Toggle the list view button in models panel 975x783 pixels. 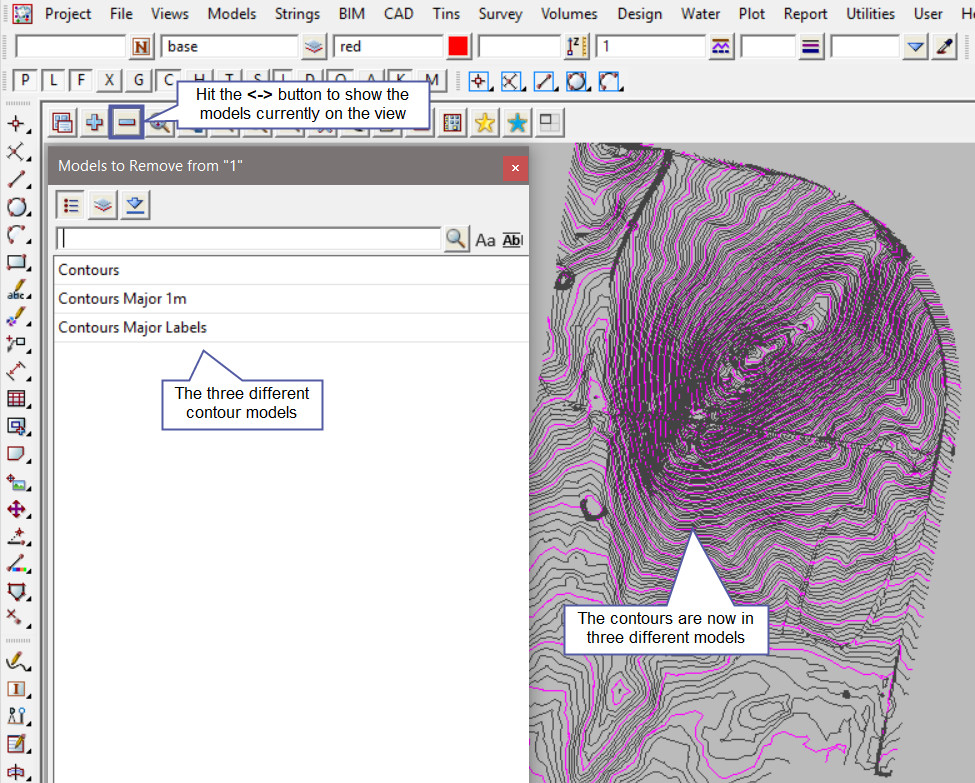[71, 205]
